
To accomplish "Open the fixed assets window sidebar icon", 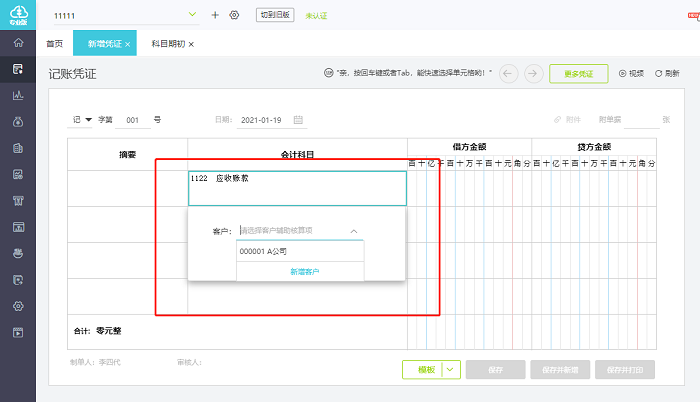I will [18, 227].
